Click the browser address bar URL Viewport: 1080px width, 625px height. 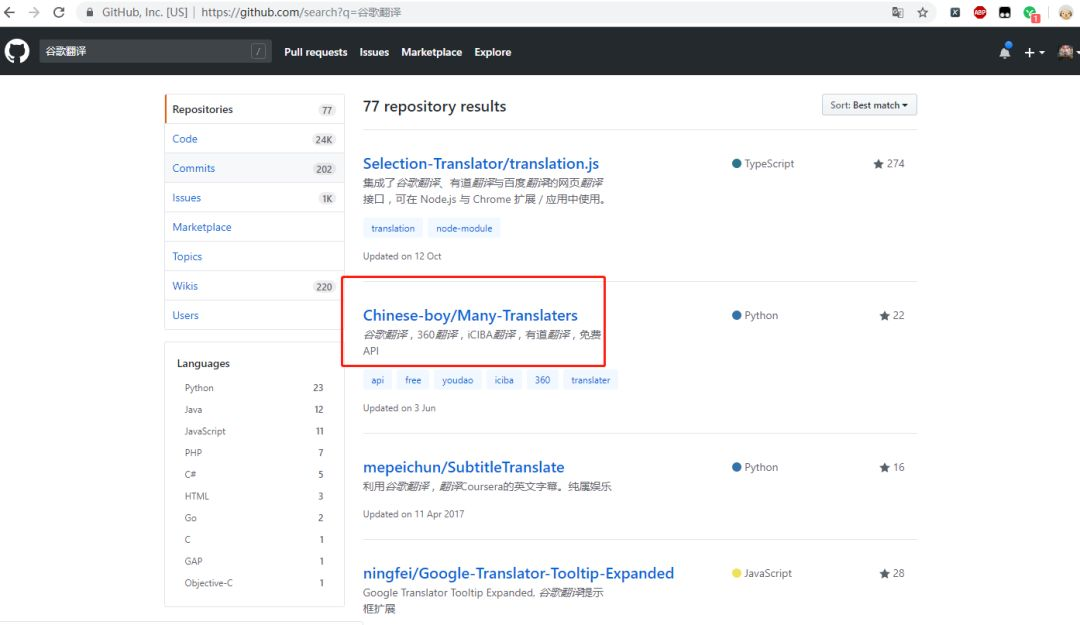(x=301, y=12)
